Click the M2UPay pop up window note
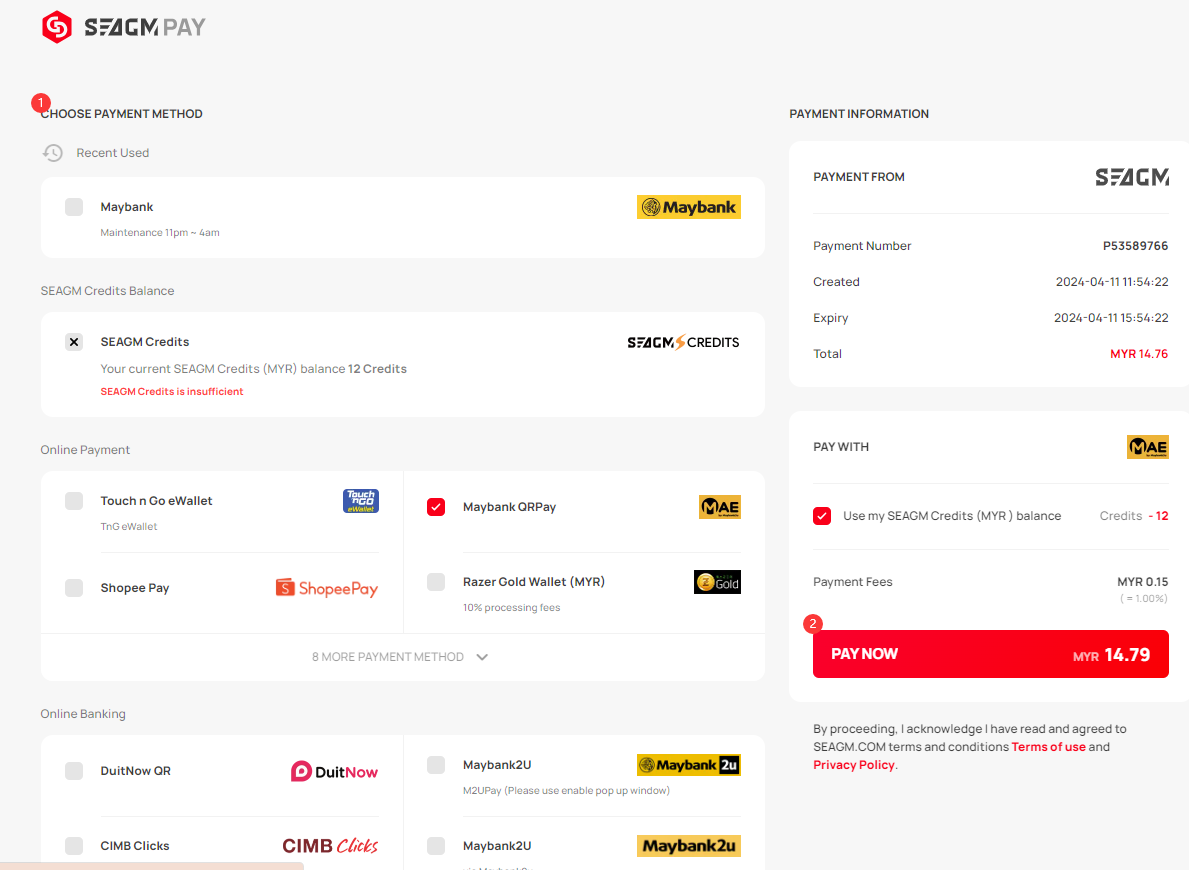1189x870 pixels. tap(566, 790)
